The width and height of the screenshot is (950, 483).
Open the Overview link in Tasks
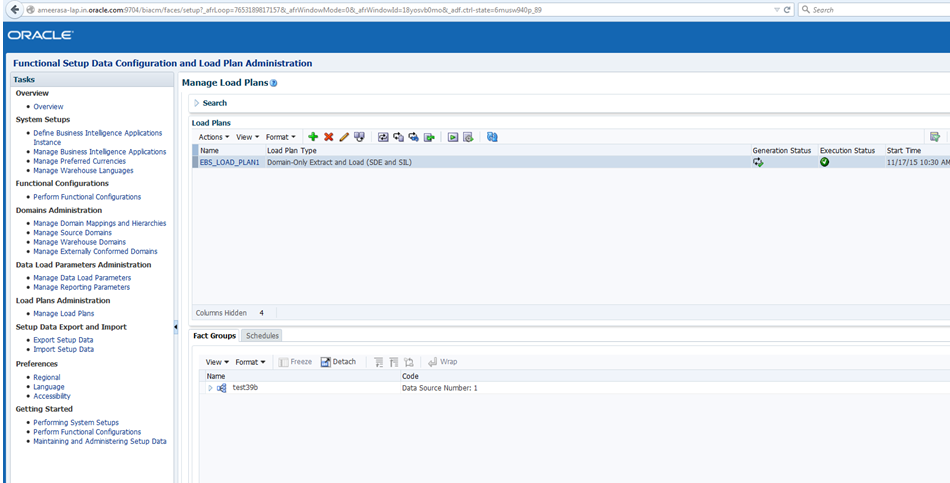pyautogui.click(x=48, y=107)
